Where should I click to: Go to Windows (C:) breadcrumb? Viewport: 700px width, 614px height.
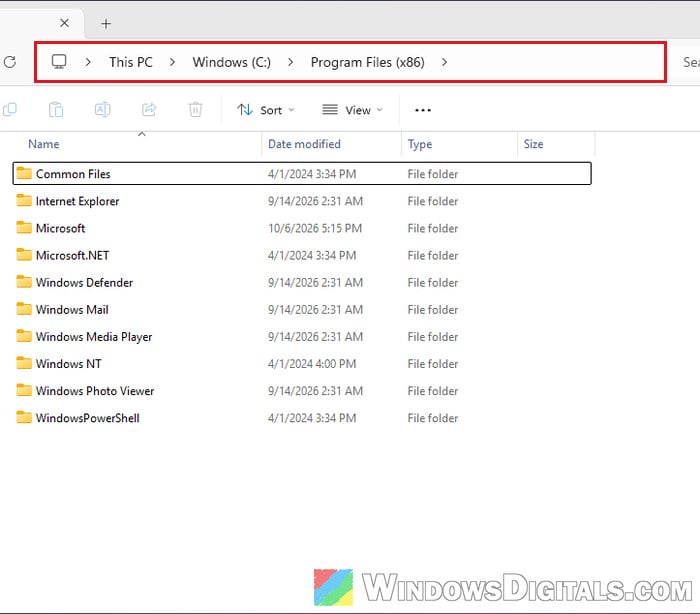232,62
